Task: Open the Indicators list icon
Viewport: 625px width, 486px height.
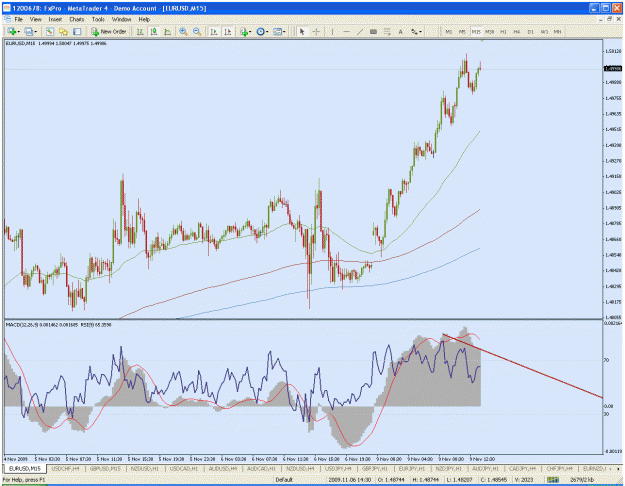Action: (x=244, y=31)
